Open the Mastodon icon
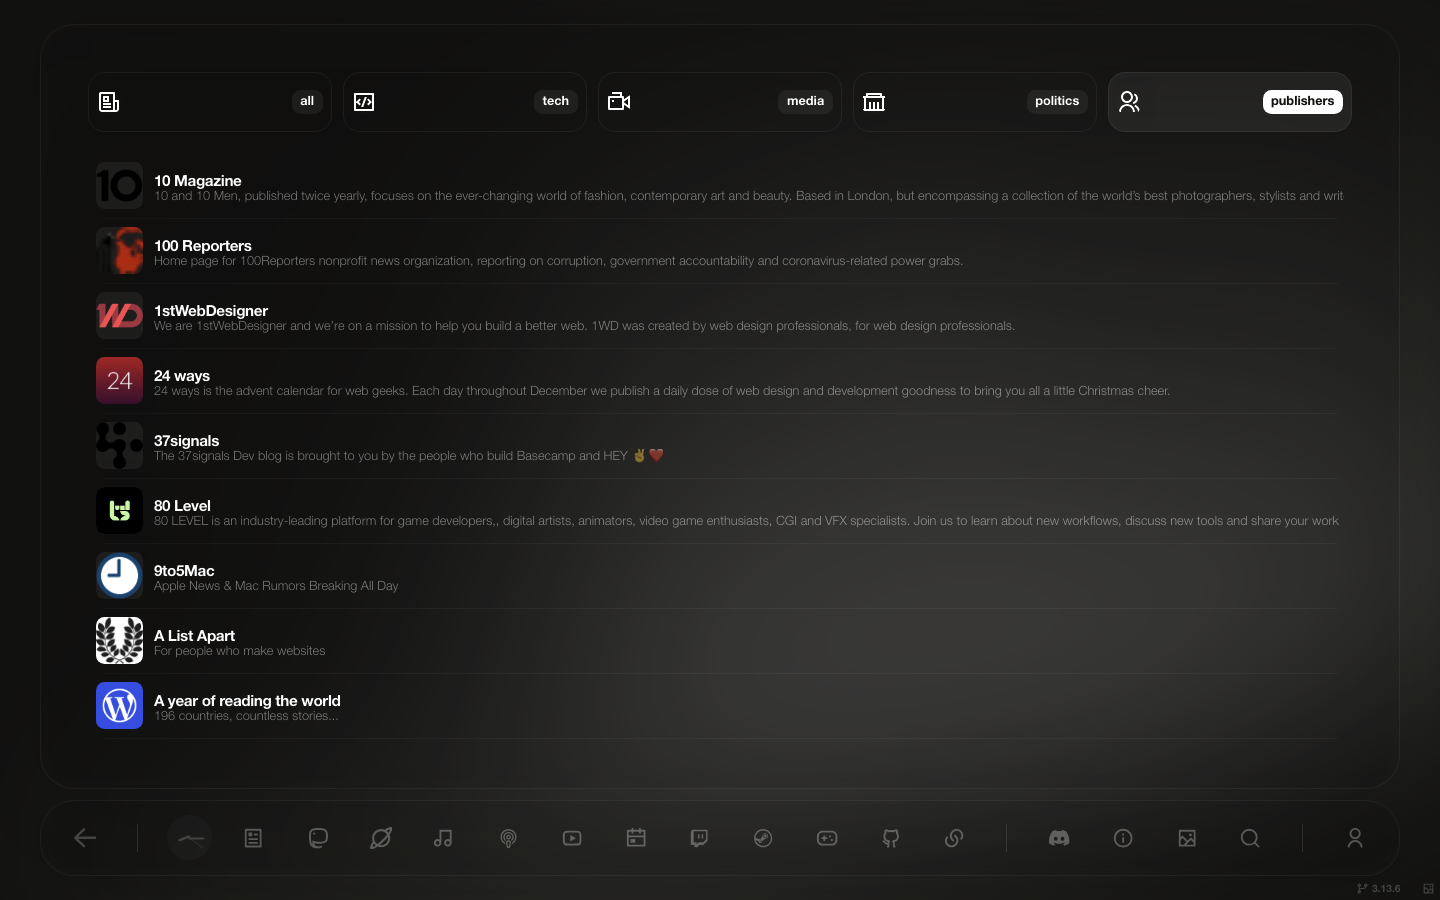The height and width of the screenshot is (900, 1440). pyautogui.click(x=318, y=838)
